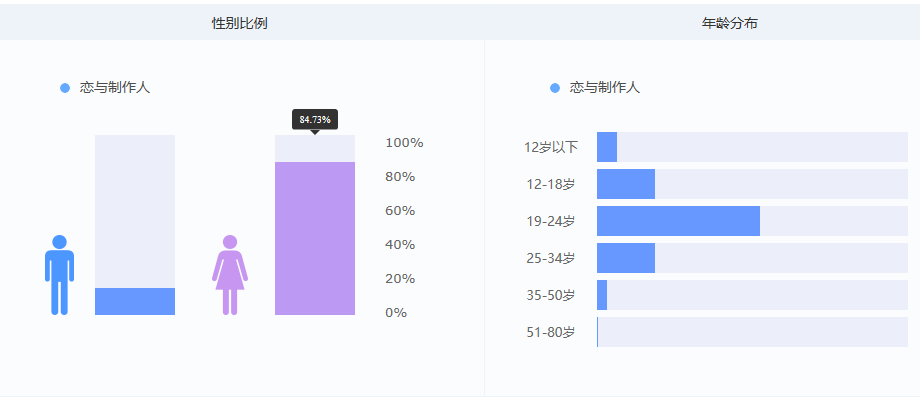Click the 84.73% tooltip label
The image size is (920, 397).
tap(315, 120)
